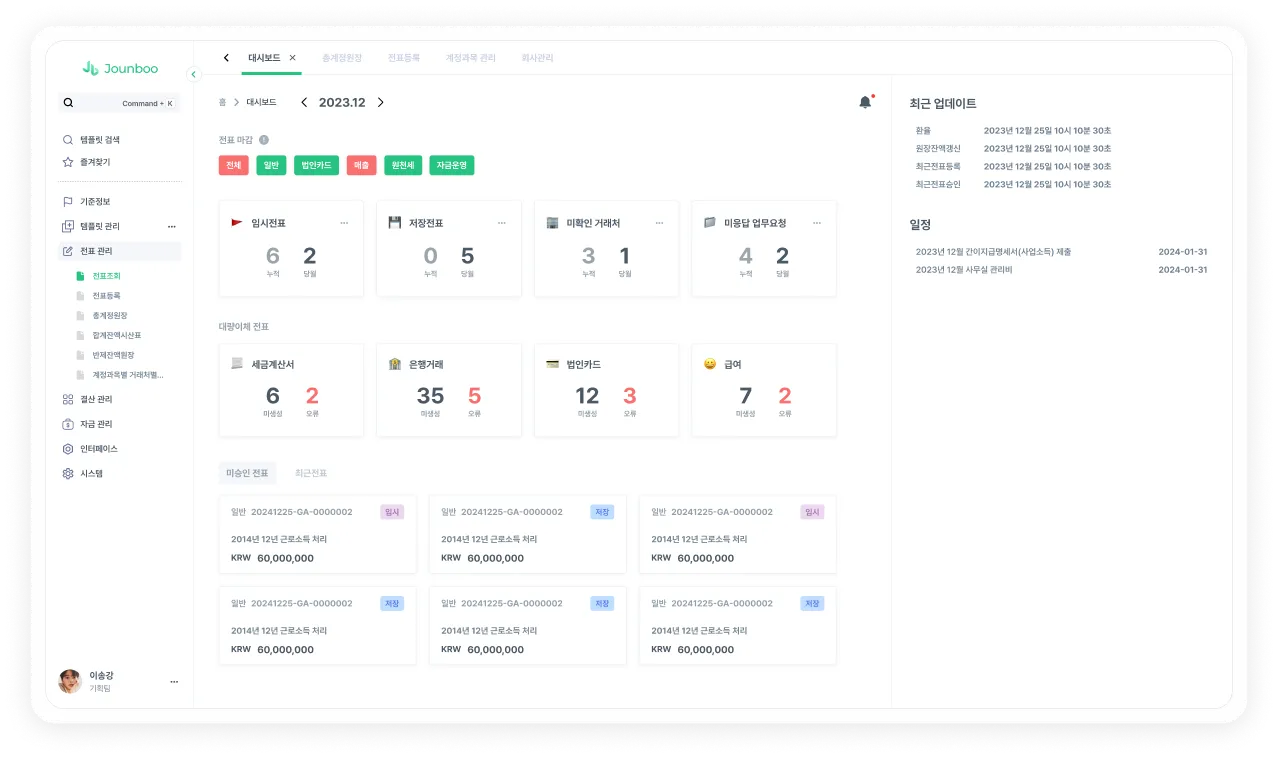
Task: Open options menu on 저장전표 card
Action: (502, 223)
